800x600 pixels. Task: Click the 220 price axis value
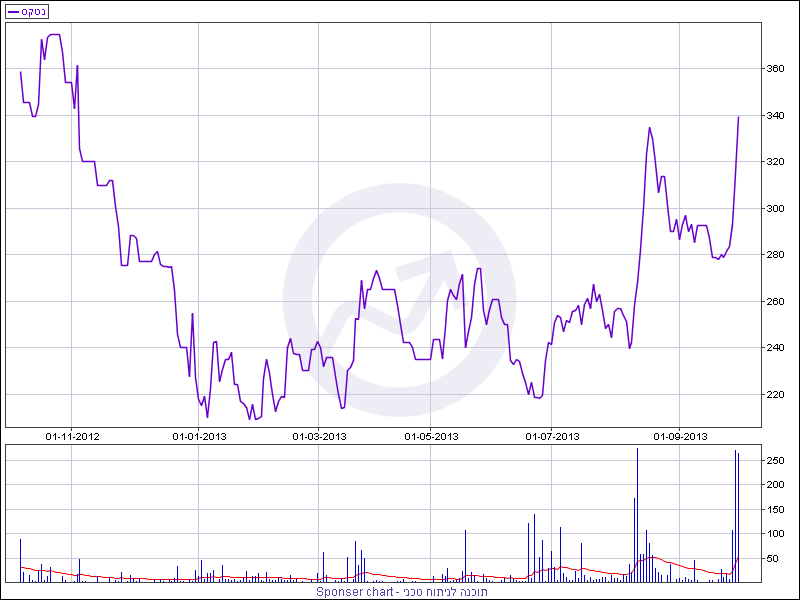775,395
